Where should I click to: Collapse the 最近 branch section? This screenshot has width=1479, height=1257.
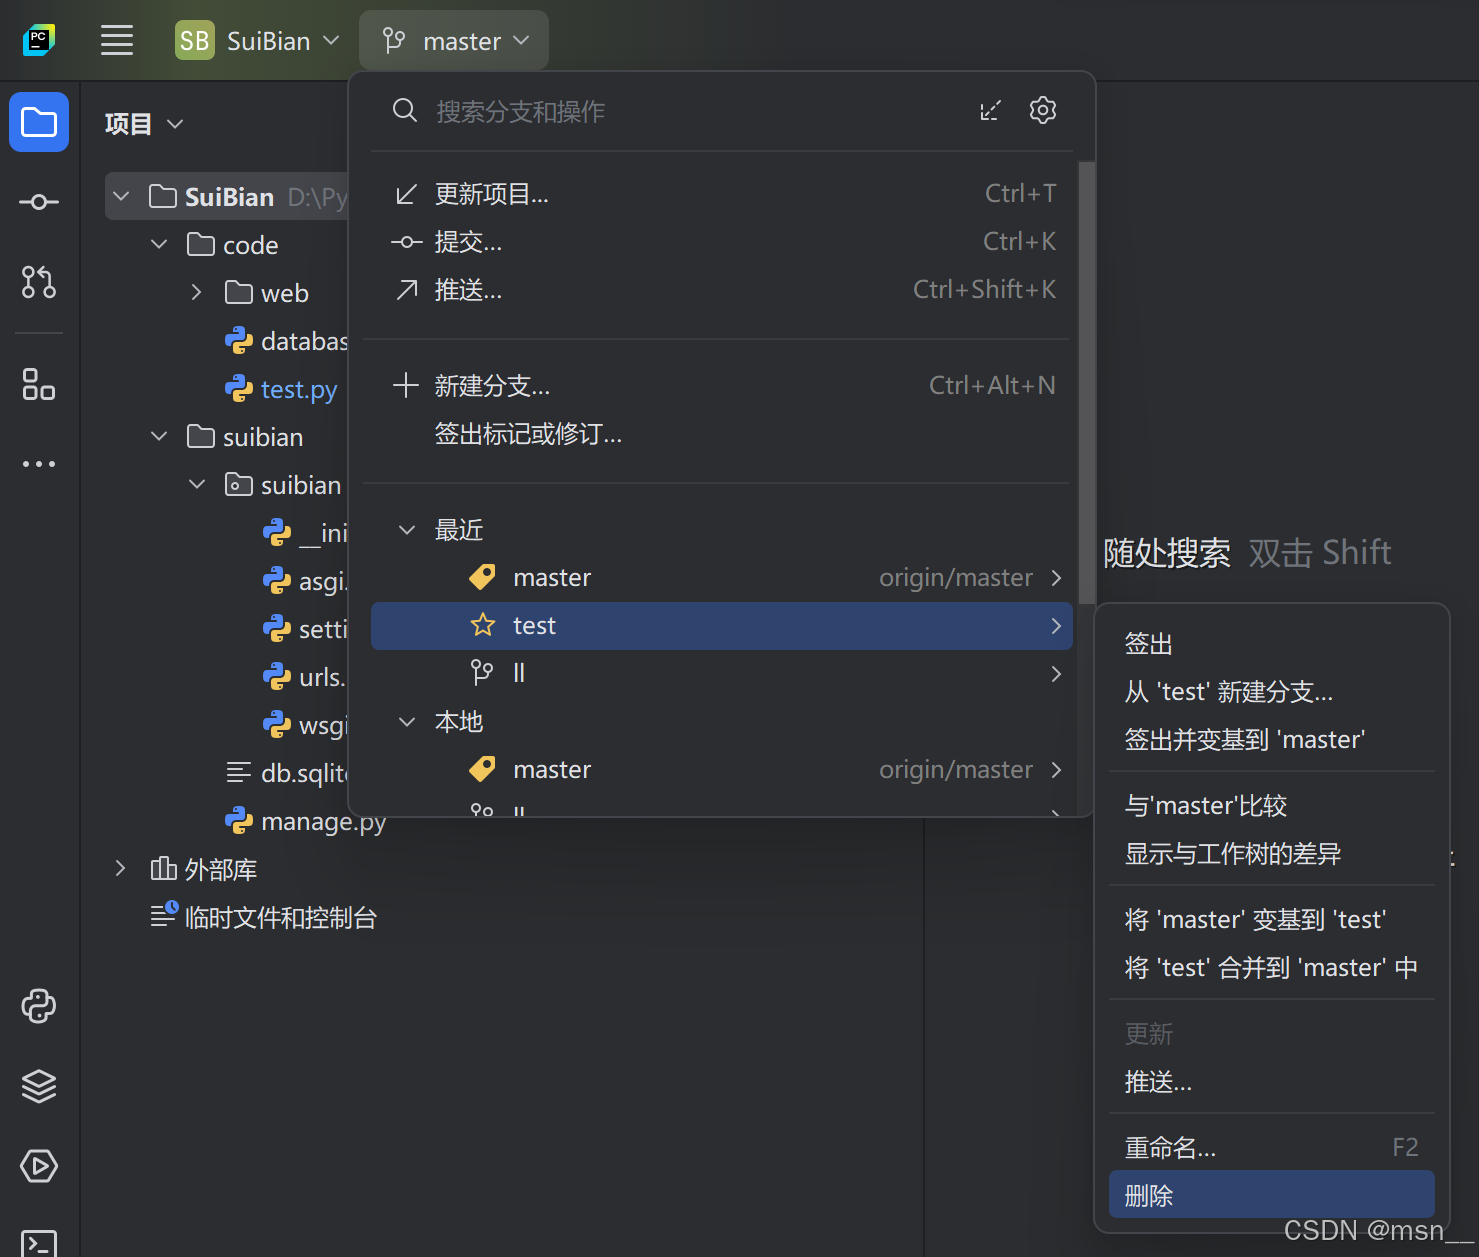406,529
